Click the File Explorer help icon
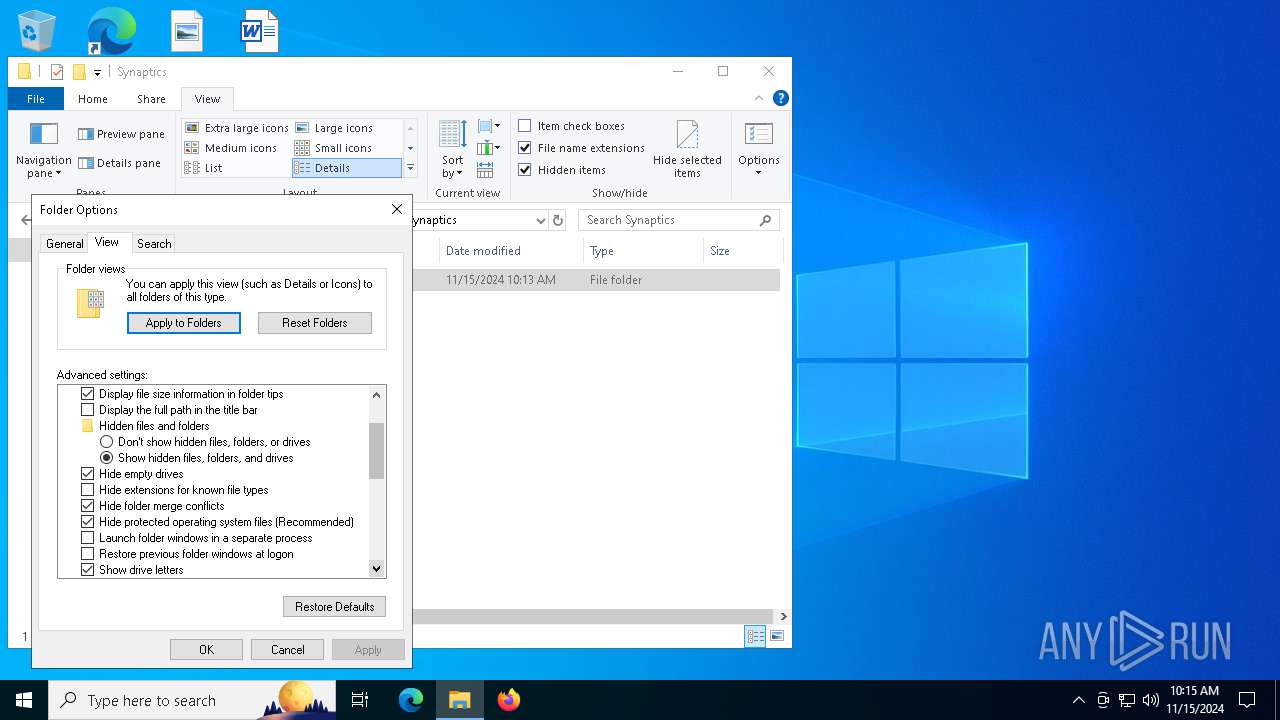This screenshot has height=720, width=1280. (781, 98)
